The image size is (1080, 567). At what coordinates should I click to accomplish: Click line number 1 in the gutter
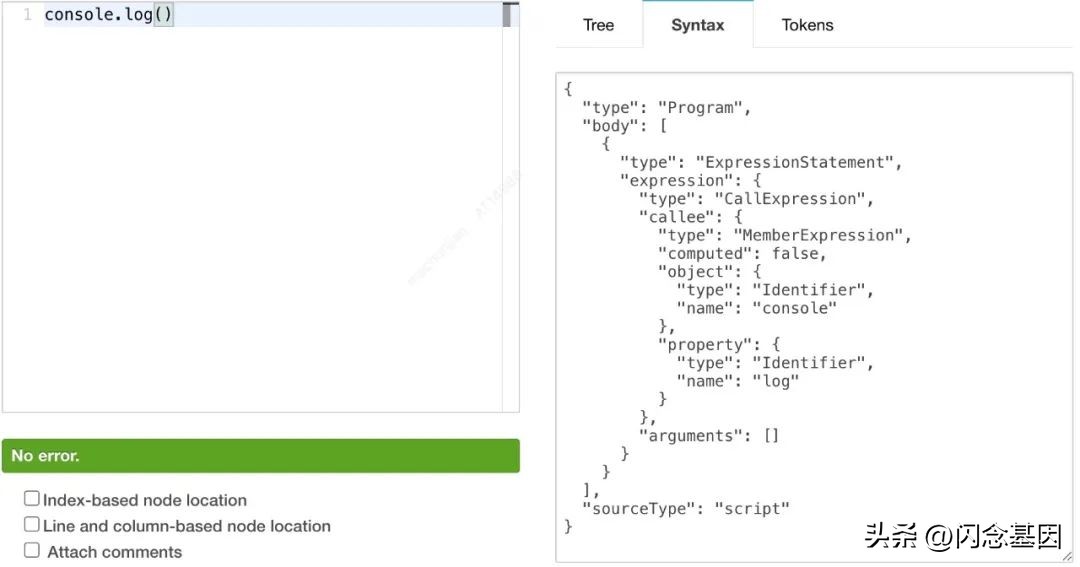26,16
